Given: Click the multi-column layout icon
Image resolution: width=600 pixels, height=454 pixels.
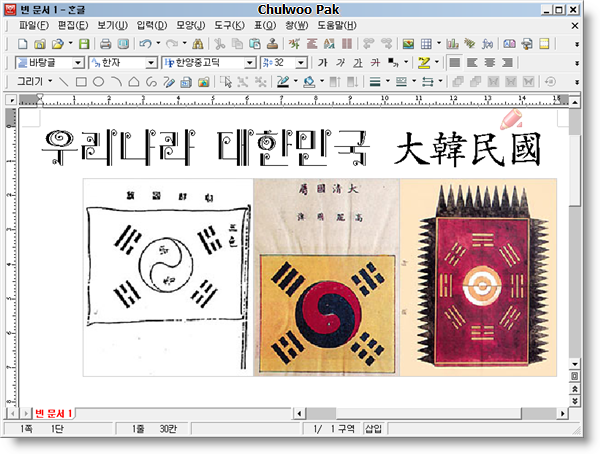Looking at the screenshot, I should point(347,44).
